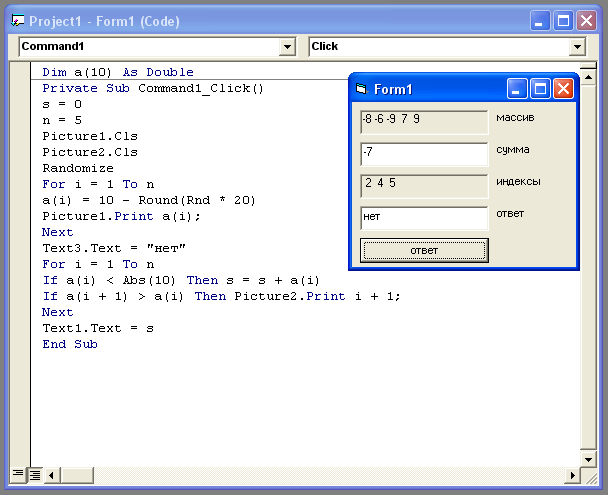The width and height of the screenshot is (608, 495).
Task: Click the Form1 title bar text
Action: [393, 90]
